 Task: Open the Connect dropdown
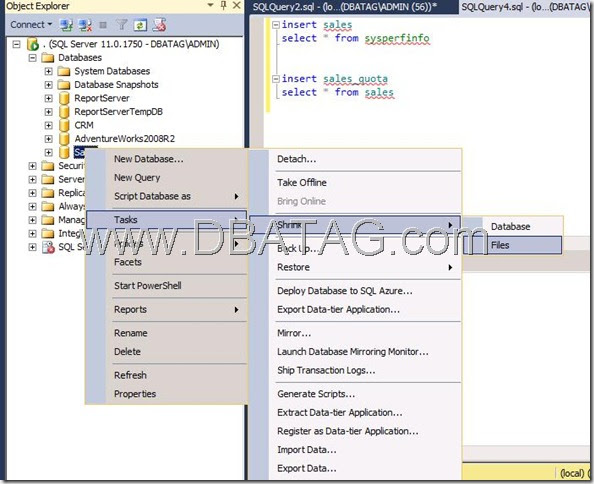click(x=31, y=25)
